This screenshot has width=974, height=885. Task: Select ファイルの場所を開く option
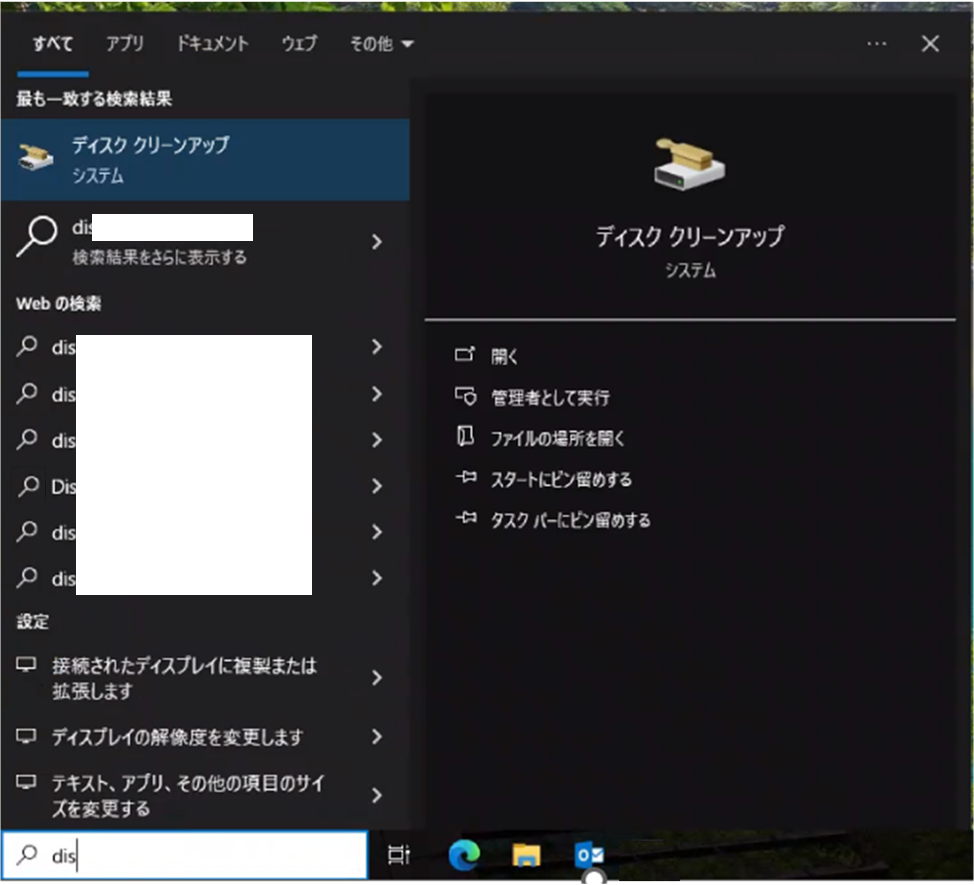pyautogui.click(x=557, y=438)
